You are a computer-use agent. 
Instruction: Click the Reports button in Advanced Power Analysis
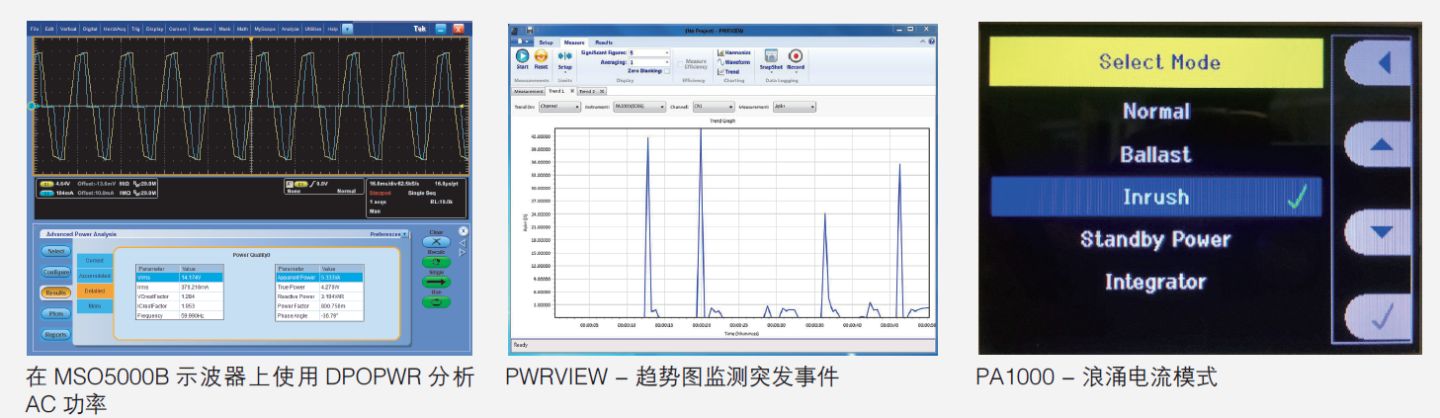tap(56, 334)
